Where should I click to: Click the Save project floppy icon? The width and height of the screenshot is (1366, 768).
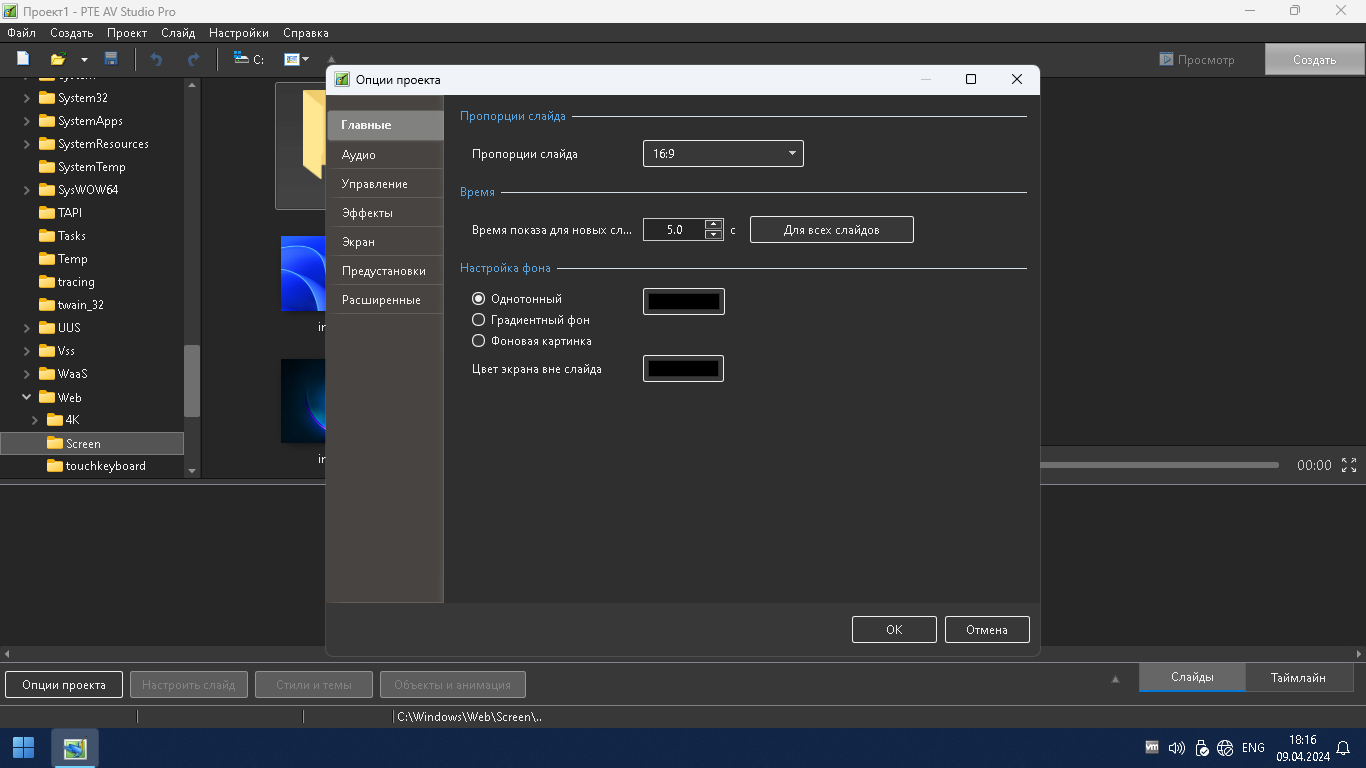tap(111, 59)
